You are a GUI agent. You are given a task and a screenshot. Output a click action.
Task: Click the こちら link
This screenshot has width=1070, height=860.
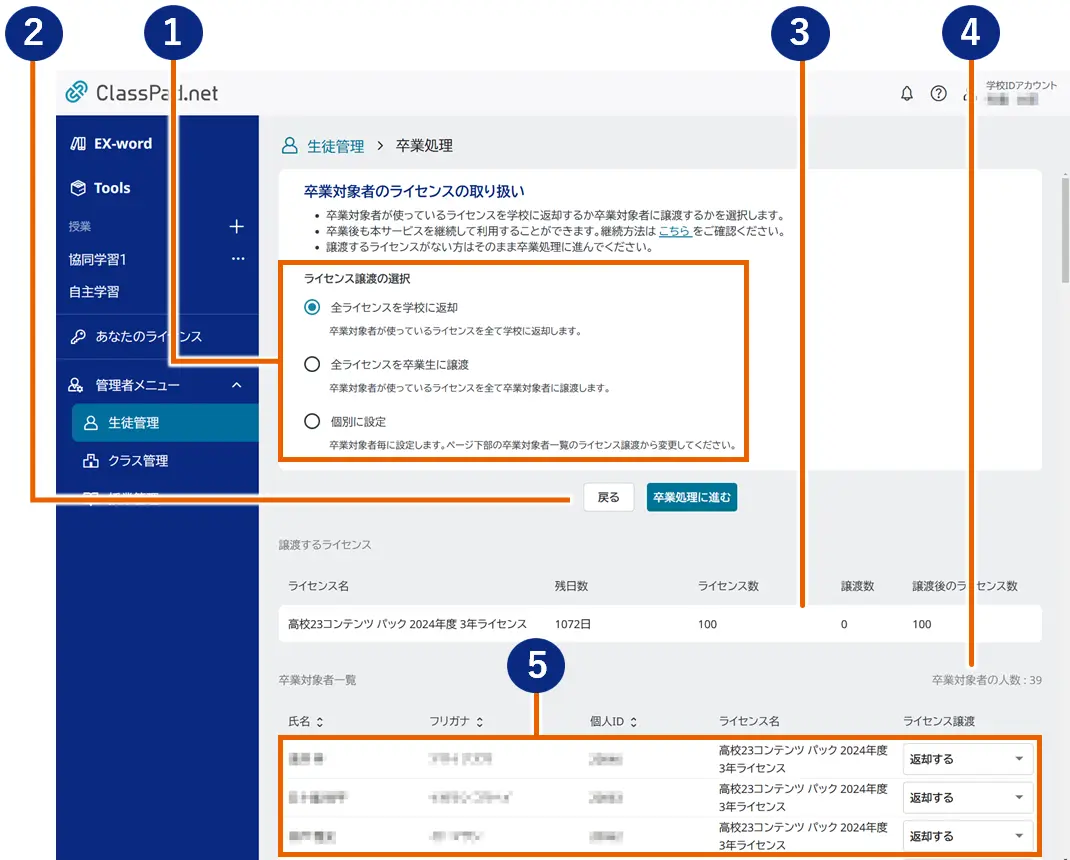(x=674, y=231)
